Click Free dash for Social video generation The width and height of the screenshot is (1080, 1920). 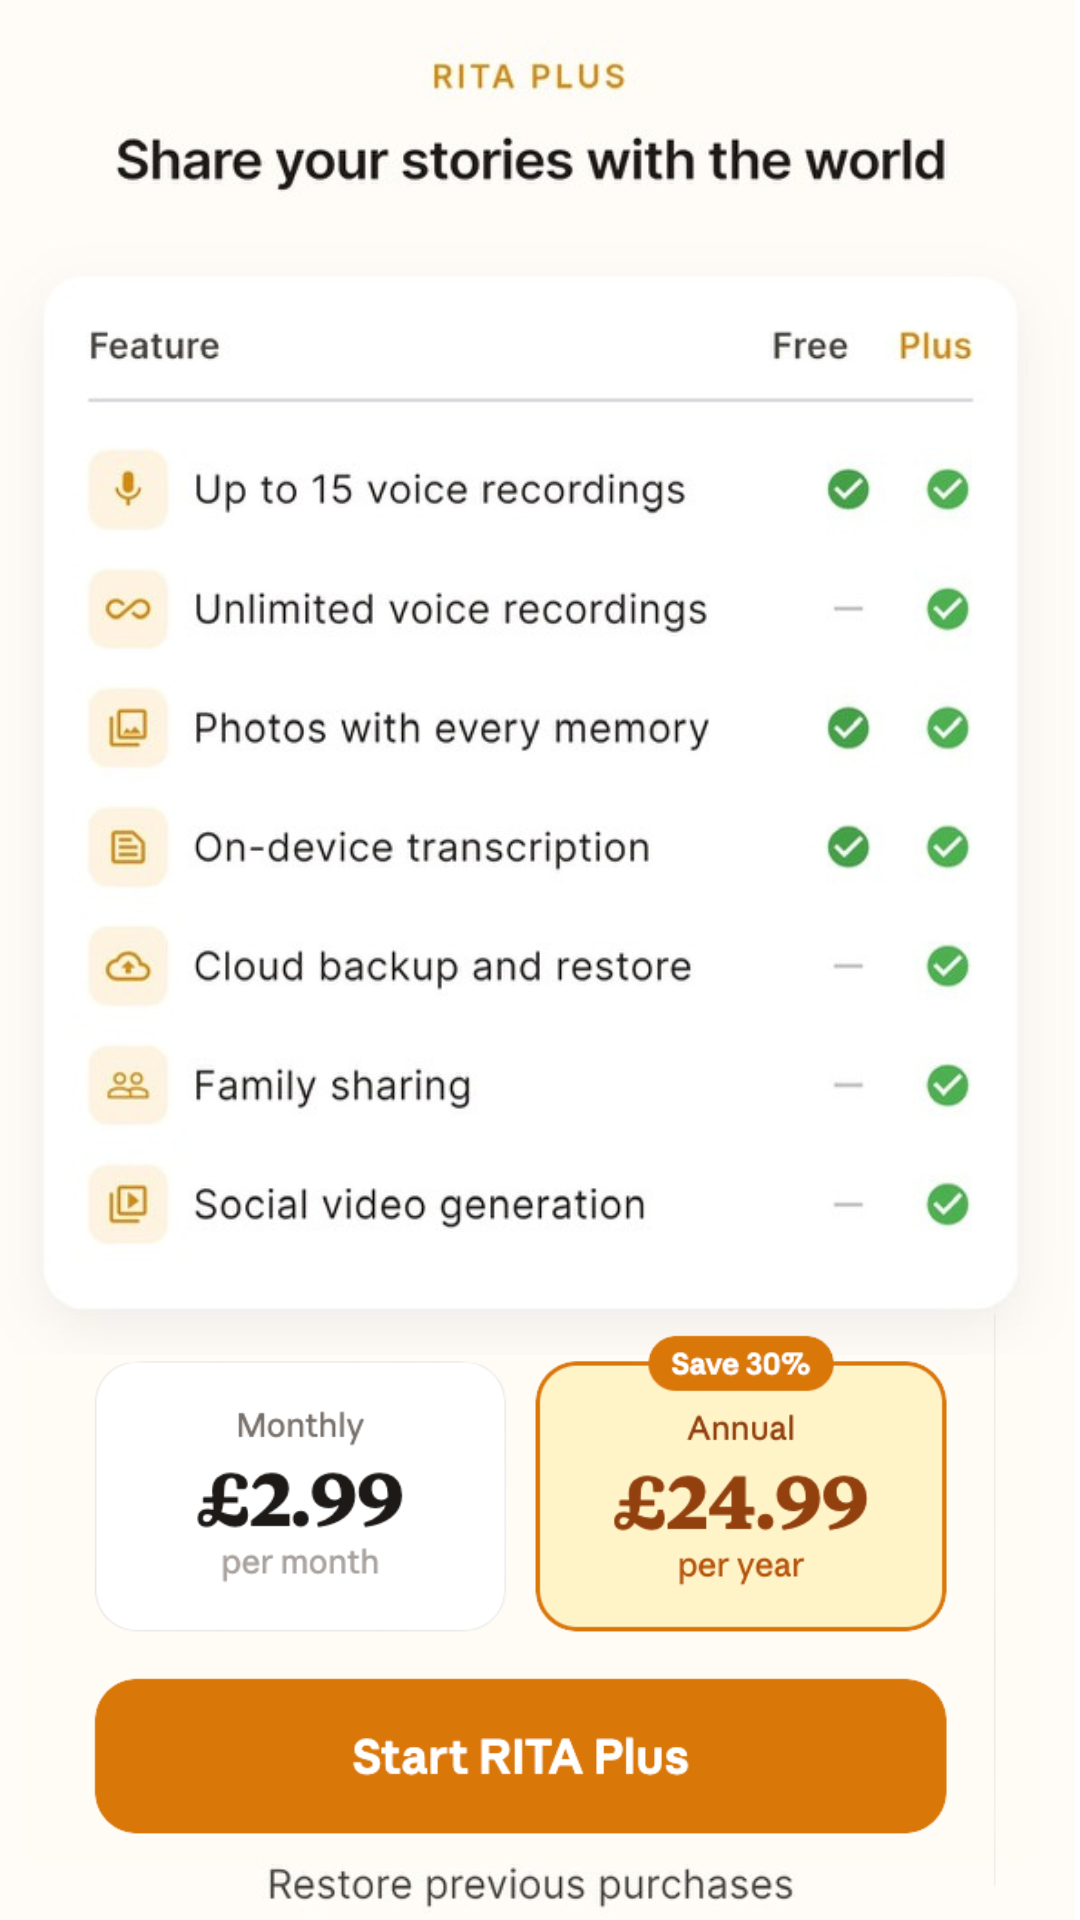coord(848,1204)
